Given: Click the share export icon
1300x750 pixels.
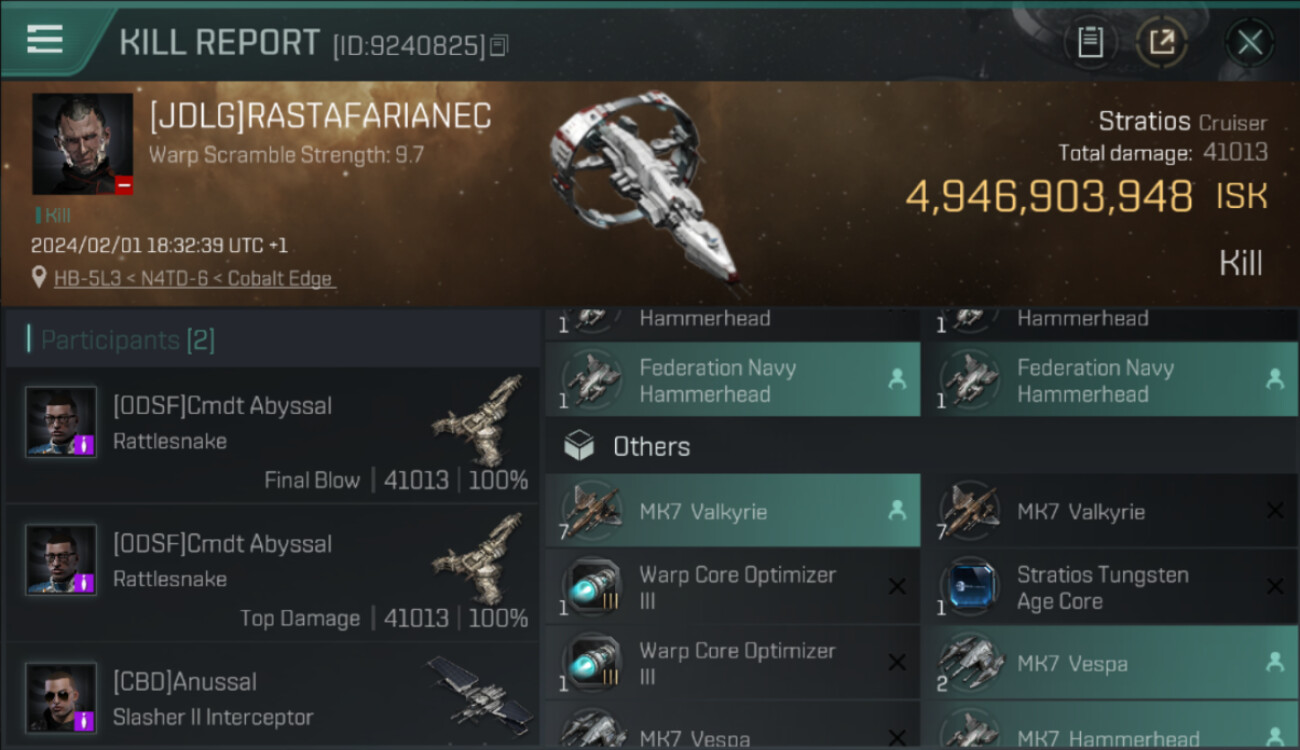Looking at the screenshot, I should click(x=1161, y=42).
